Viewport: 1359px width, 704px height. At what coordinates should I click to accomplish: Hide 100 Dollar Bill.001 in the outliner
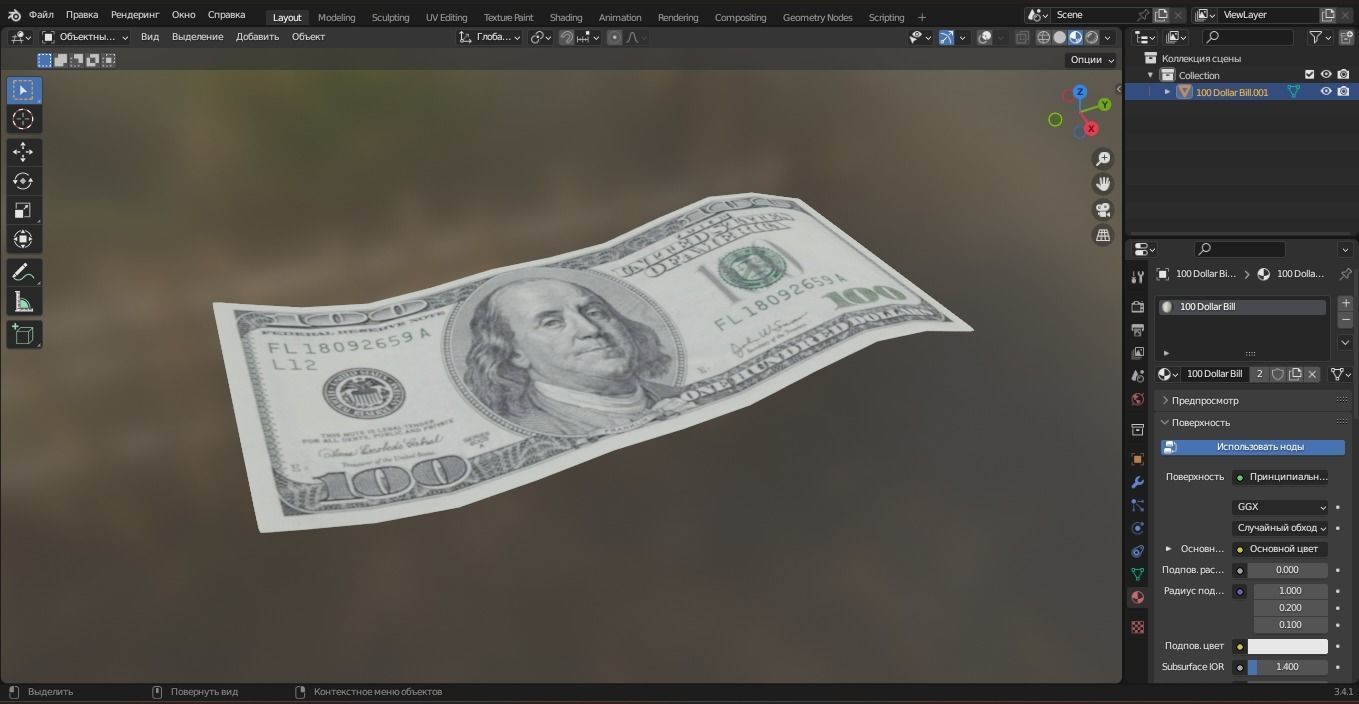coord(1325,91)
